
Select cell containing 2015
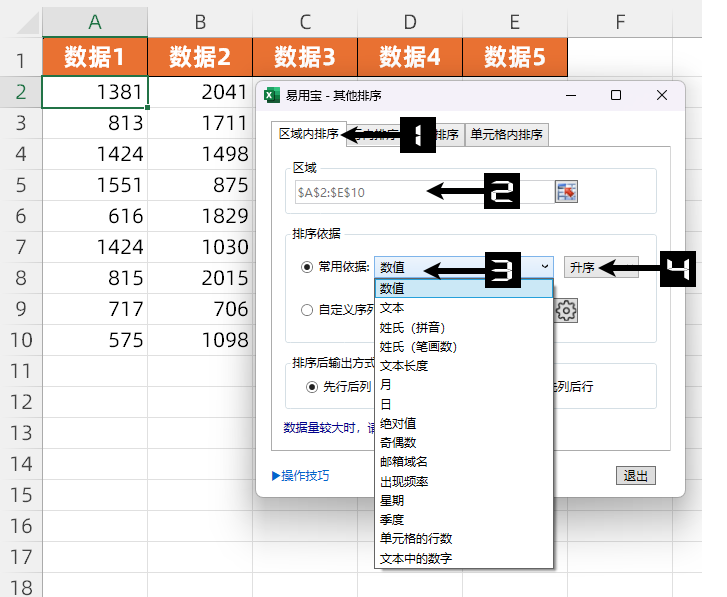(200, 278)
